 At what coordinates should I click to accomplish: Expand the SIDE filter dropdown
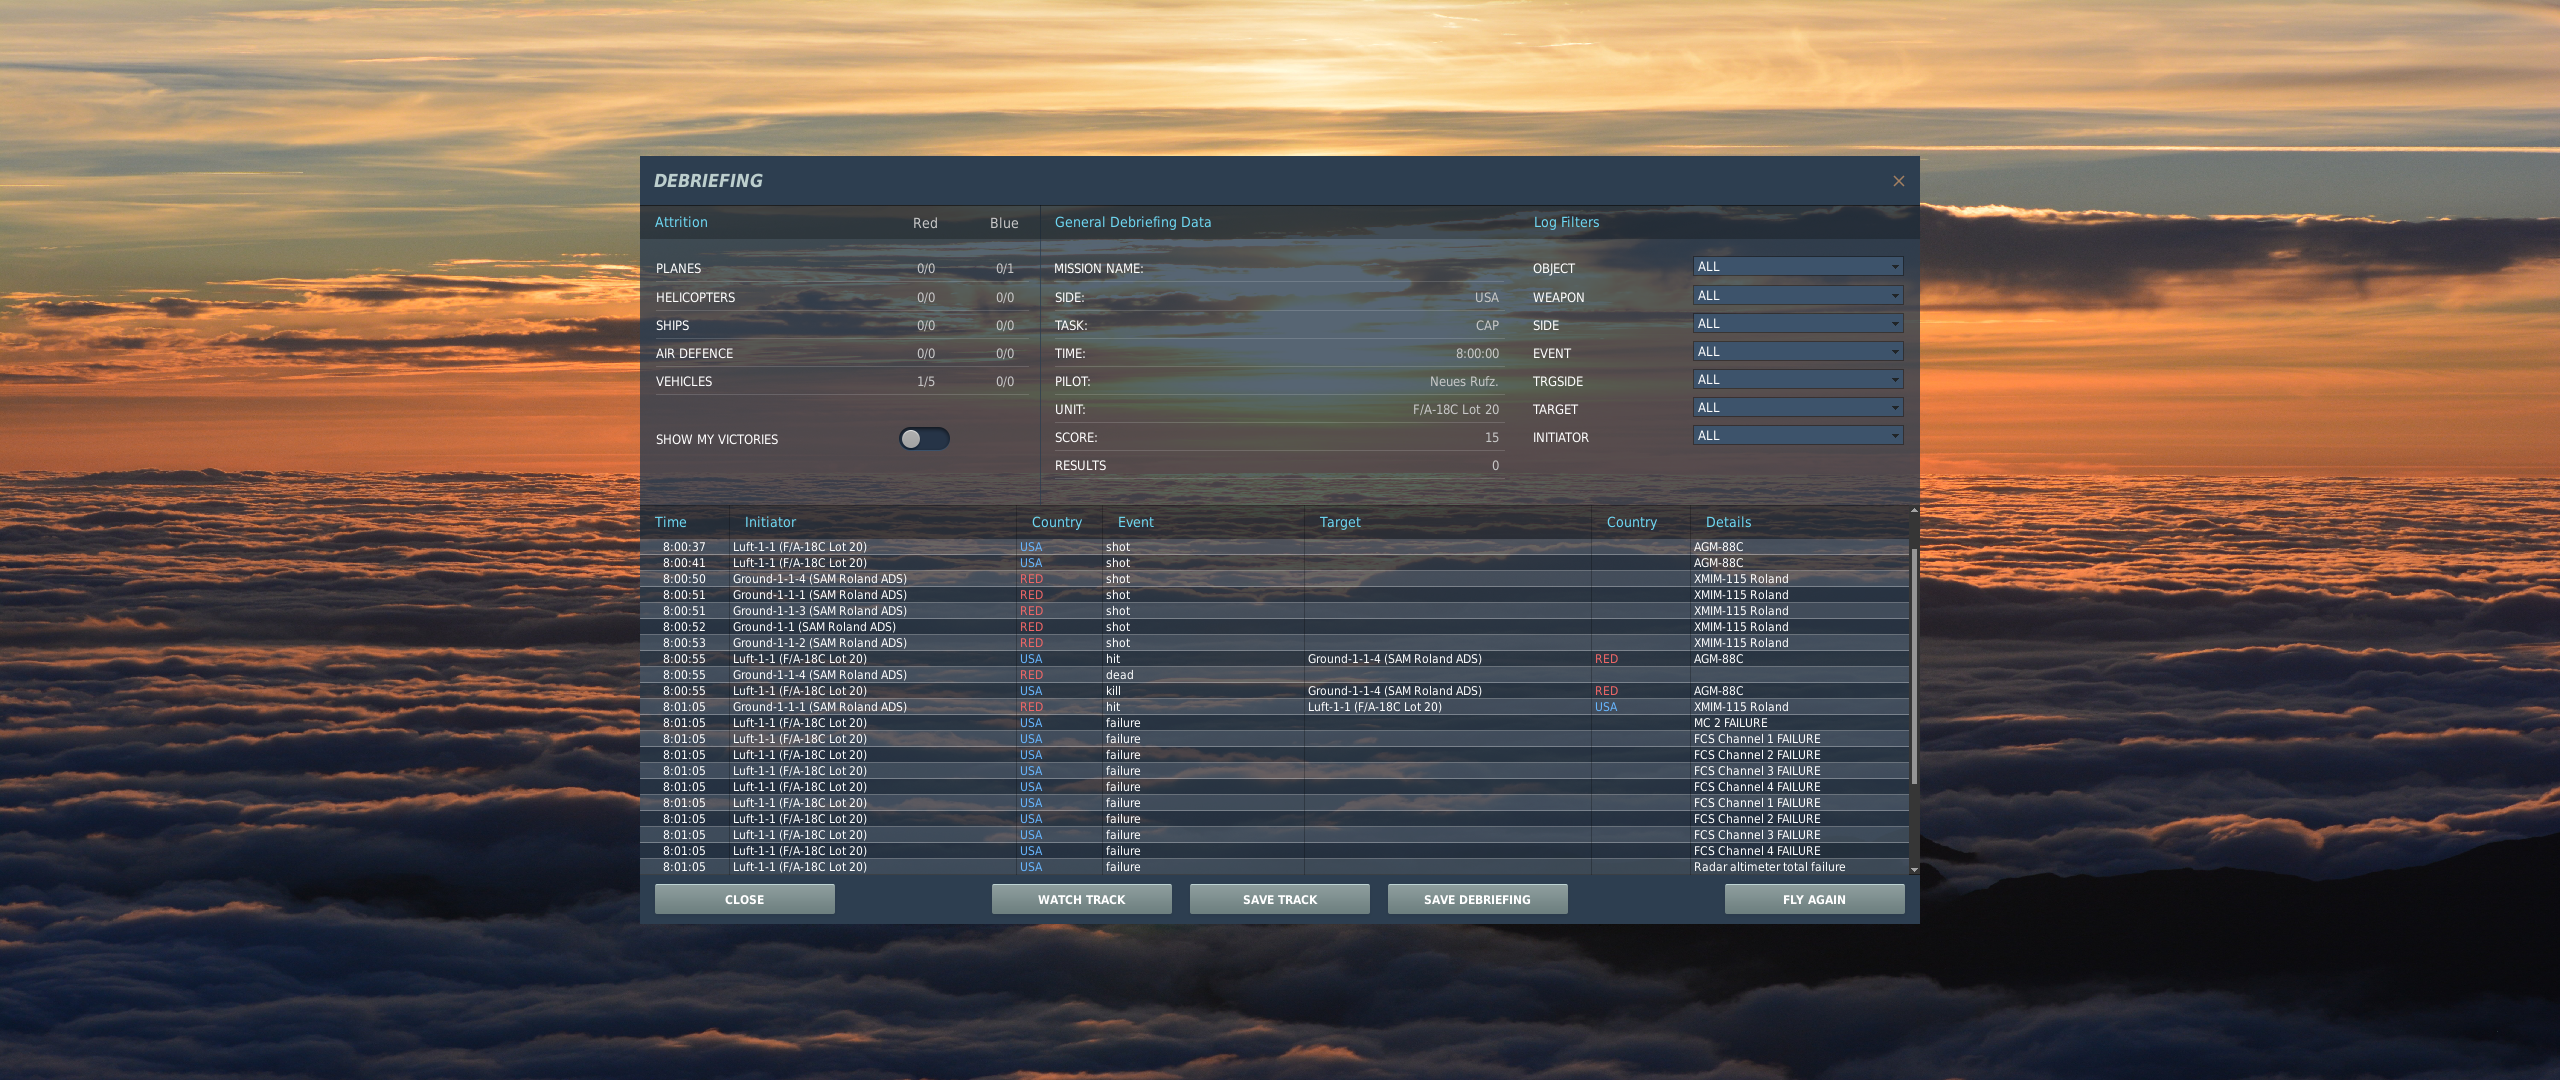coord(1797,324)
